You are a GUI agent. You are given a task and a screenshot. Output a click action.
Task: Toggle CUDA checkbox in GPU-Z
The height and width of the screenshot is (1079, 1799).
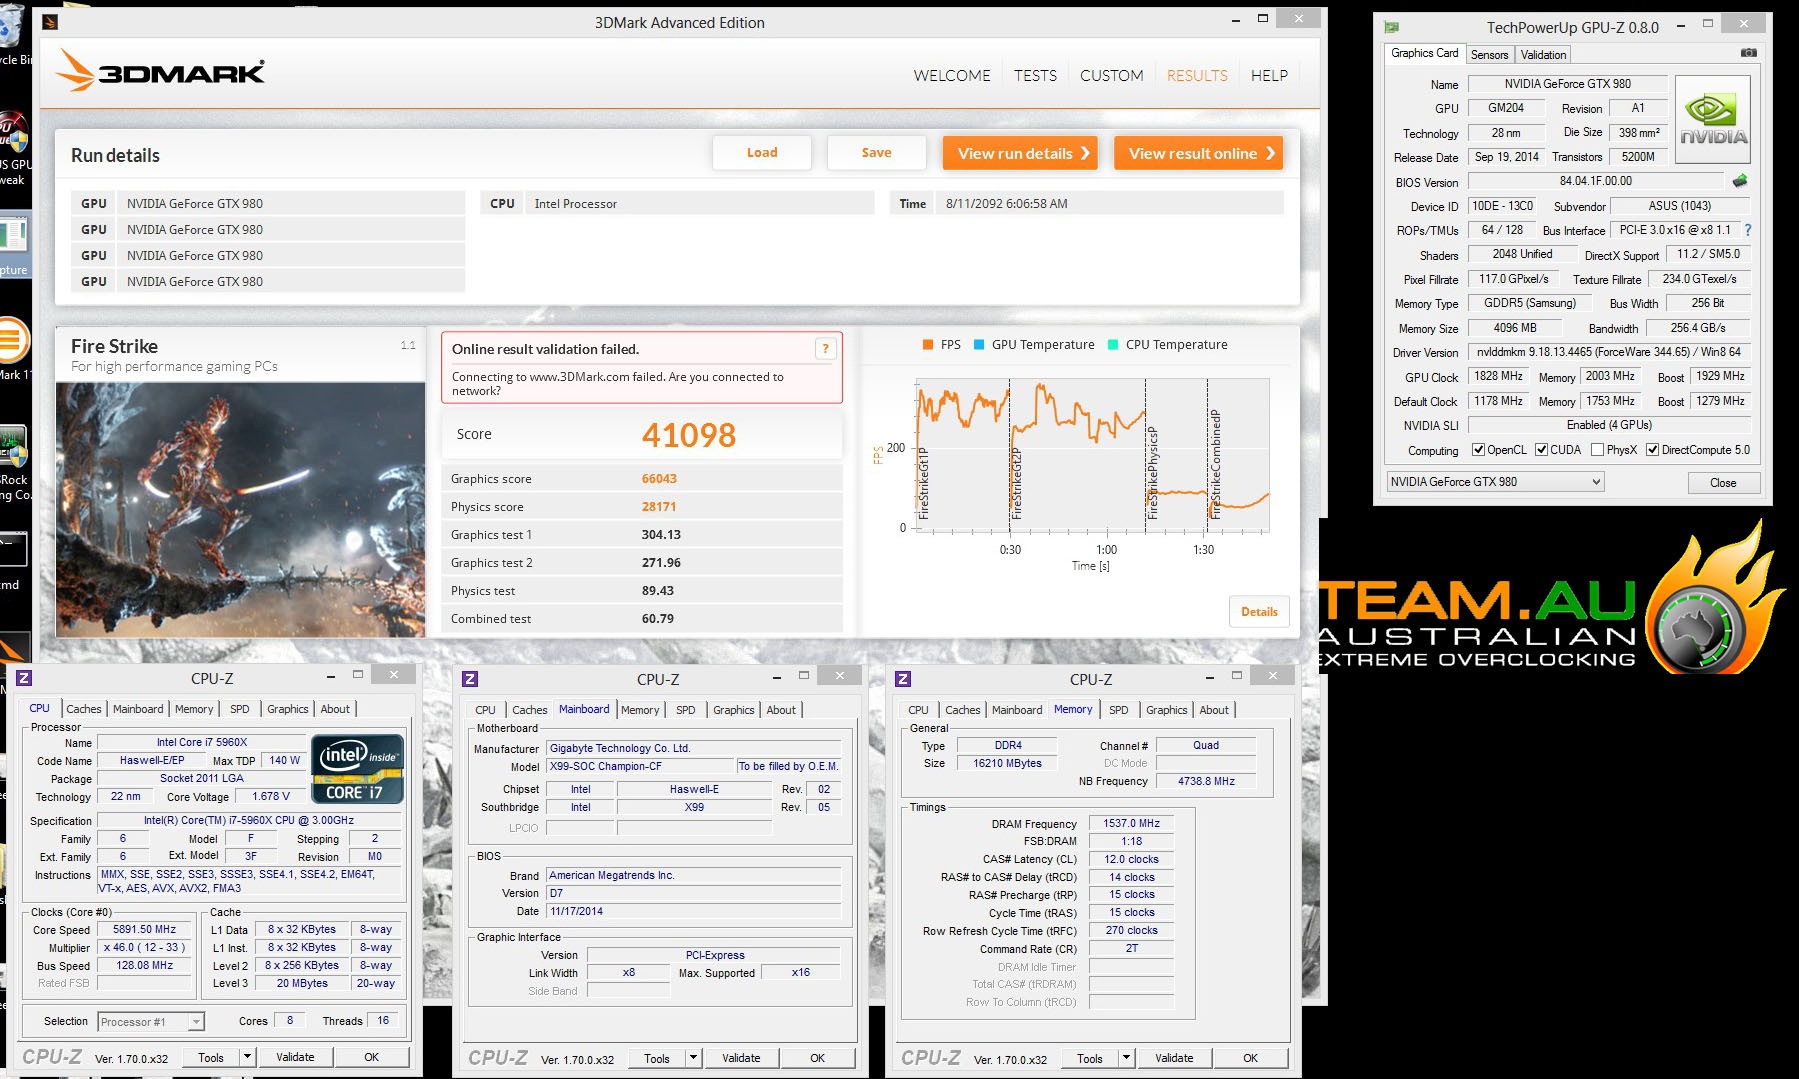click(x=1541, y=450)
